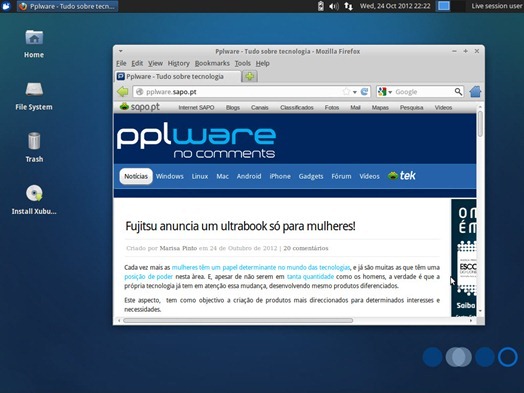Select the Home desktop icon

34,44
